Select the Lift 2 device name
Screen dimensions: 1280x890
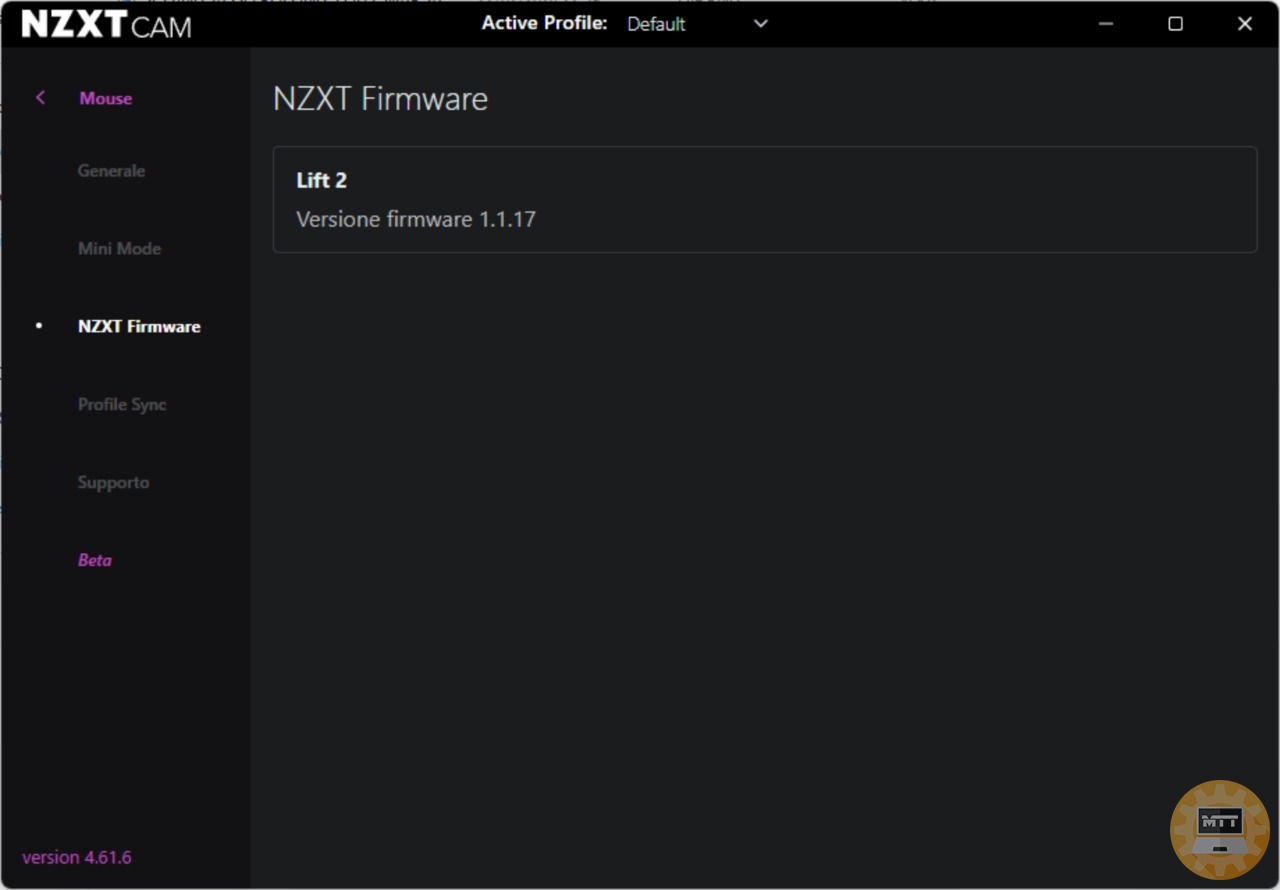[x=321, y=181]
